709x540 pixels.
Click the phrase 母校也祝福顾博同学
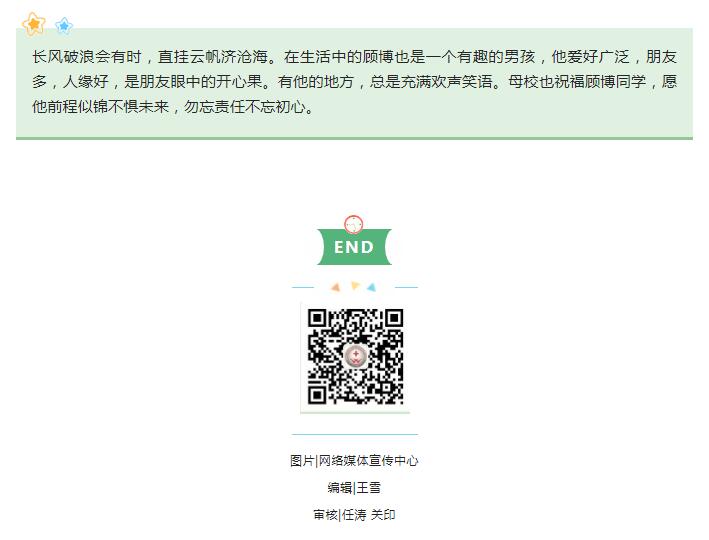tap(577, 81)
